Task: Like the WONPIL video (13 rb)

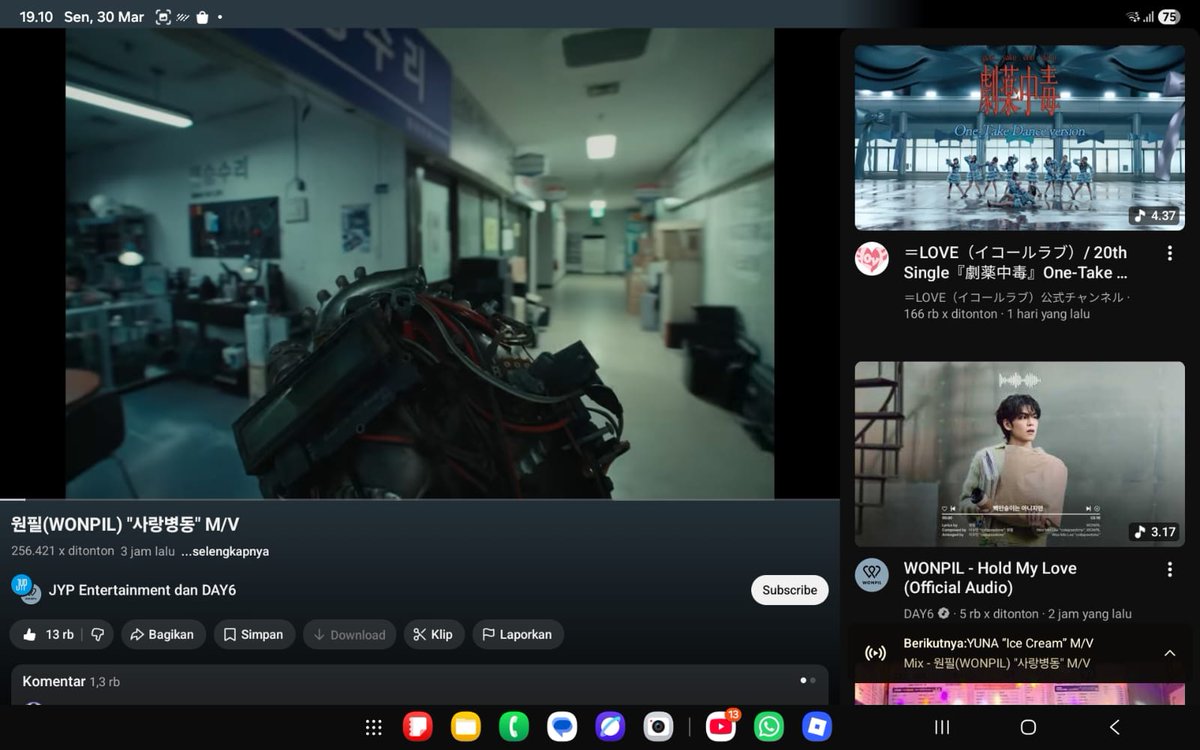Action: (46, 634)
